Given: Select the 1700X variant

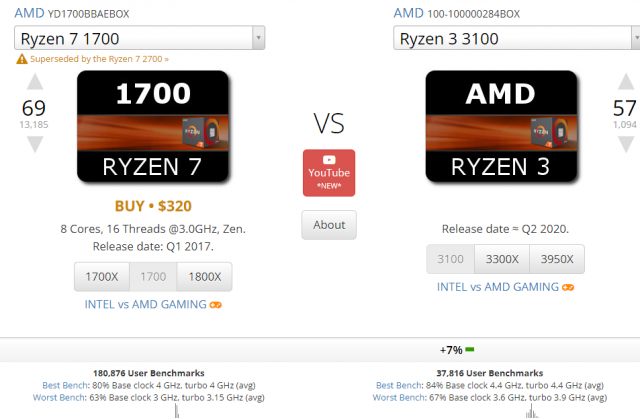Looking at the screenshot, I should (99, 277).
